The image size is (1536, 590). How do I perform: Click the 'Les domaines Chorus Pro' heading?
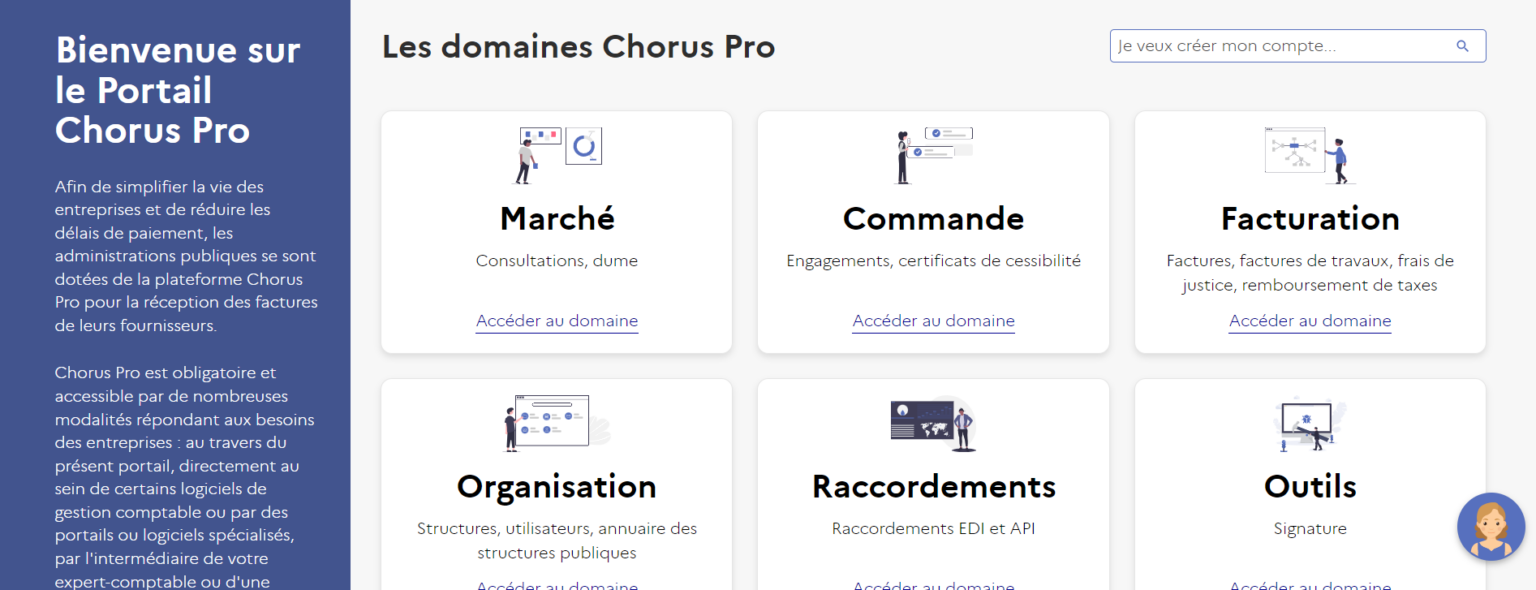pyautogui.click(x=579, y=46)
